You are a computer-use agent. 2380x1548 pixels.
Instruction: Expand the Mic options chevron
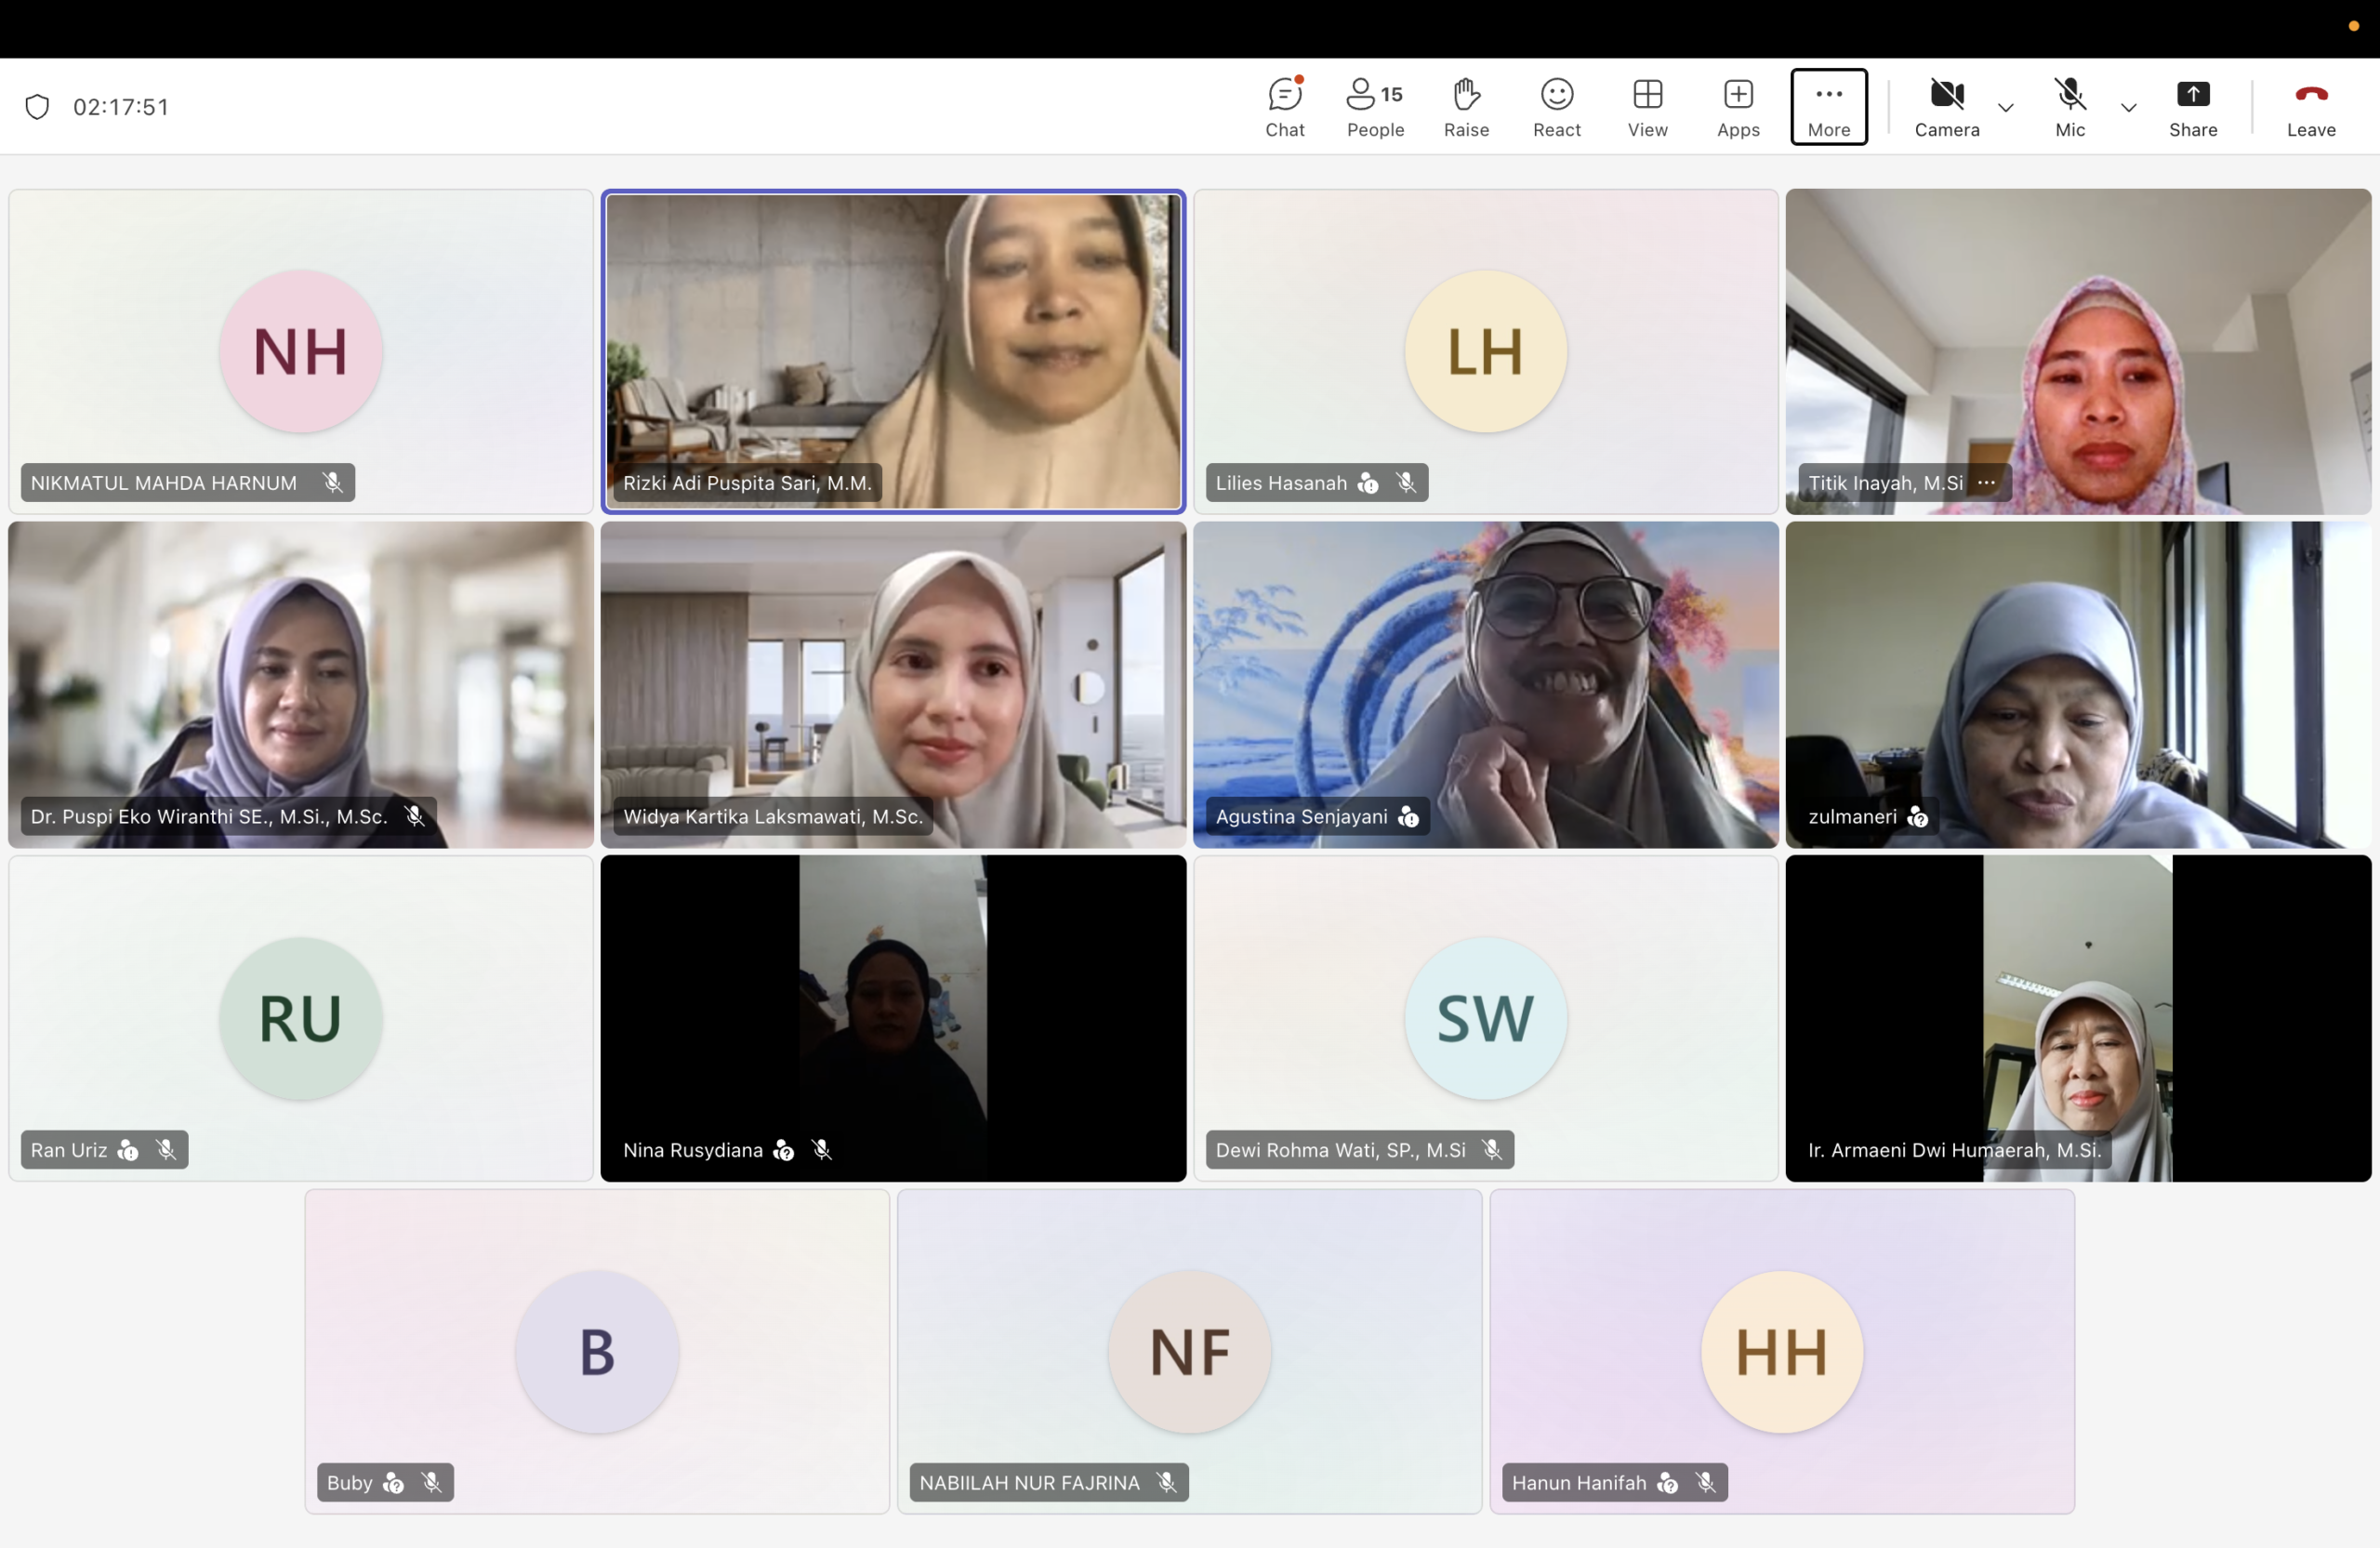(2128, 108)
